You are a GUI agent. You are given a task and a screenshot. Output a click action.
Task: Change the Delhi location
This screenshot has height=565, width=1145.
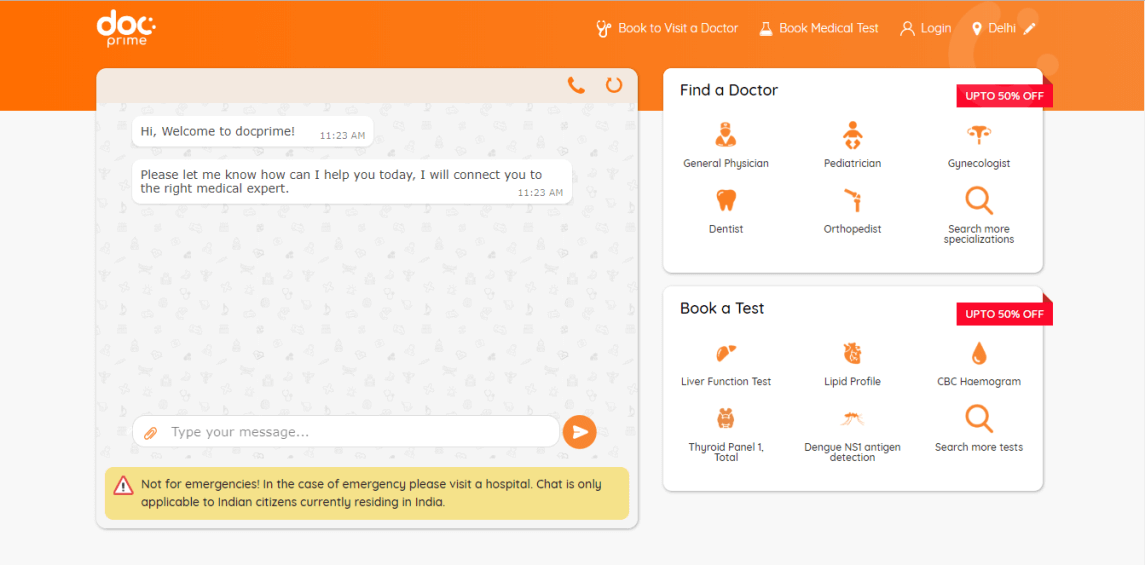point(1004,28)
